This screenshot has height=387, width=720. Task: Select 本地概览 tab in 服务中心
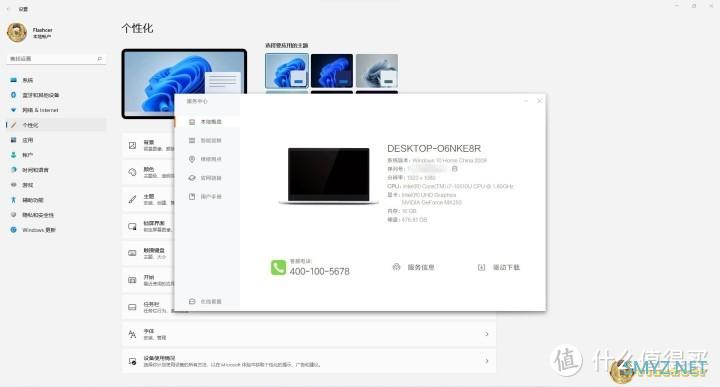208,122
